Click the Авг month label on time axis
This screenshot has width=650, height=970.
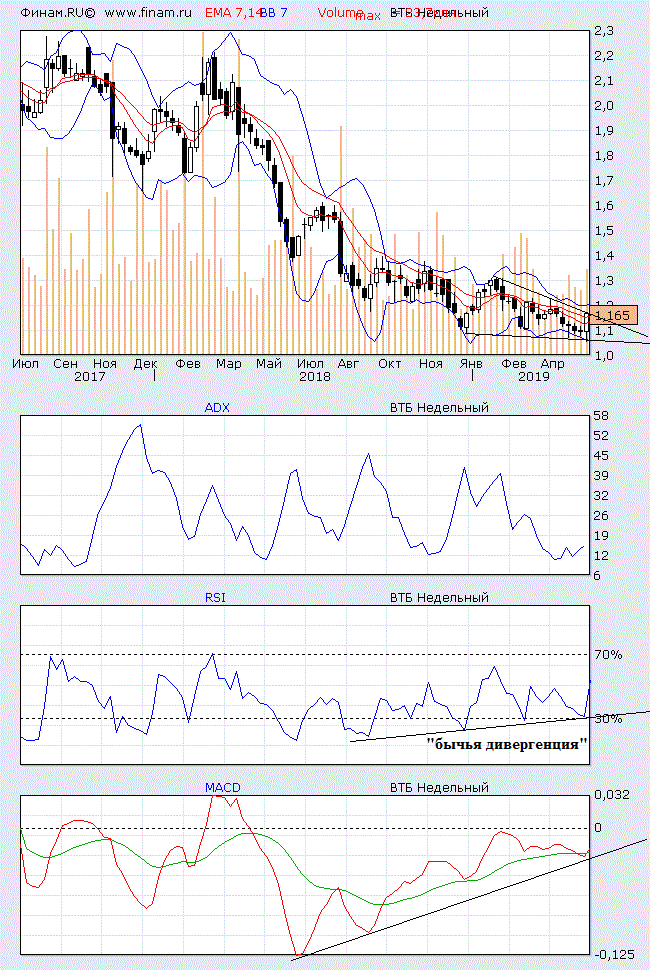[x=348, y=364]
